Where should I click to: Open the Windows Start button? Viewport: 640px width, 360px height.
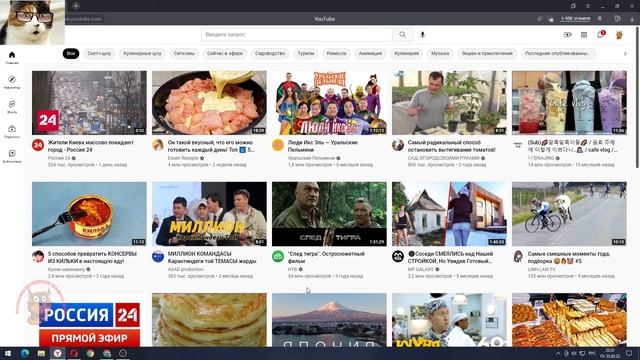point(8,353)
